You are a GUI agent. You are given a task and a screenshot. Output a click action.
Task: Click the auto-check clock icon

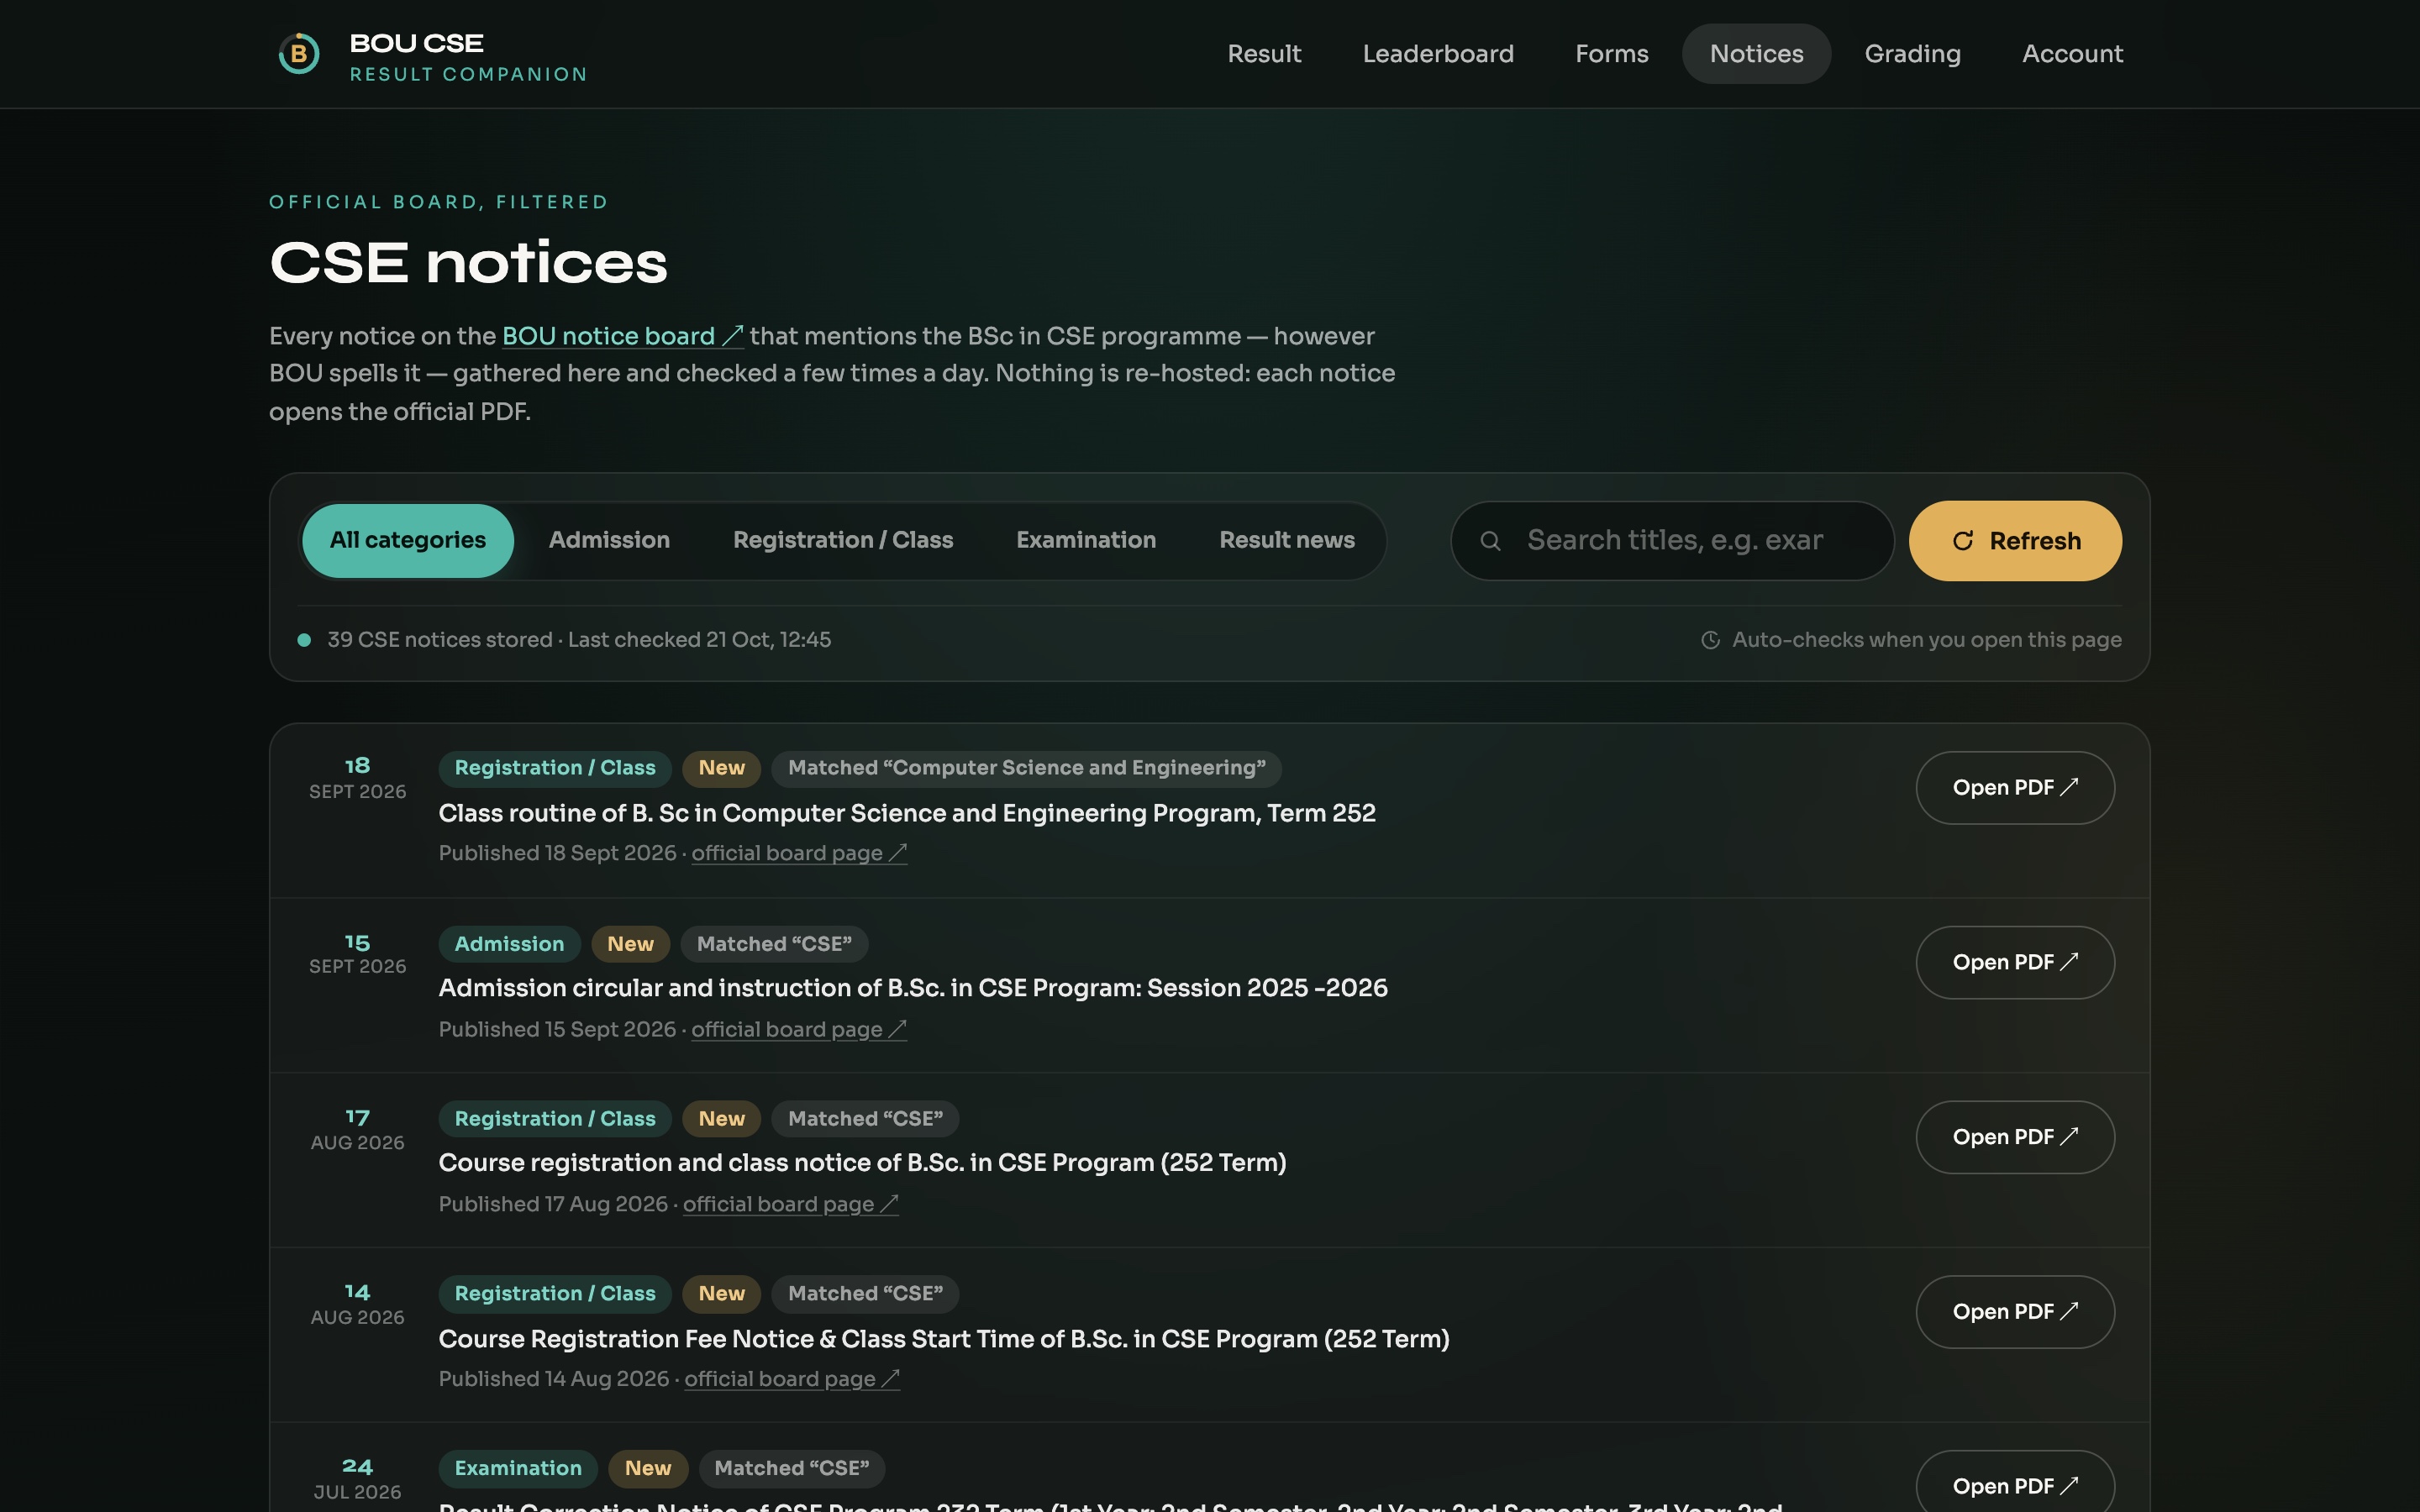point(1710,640)
